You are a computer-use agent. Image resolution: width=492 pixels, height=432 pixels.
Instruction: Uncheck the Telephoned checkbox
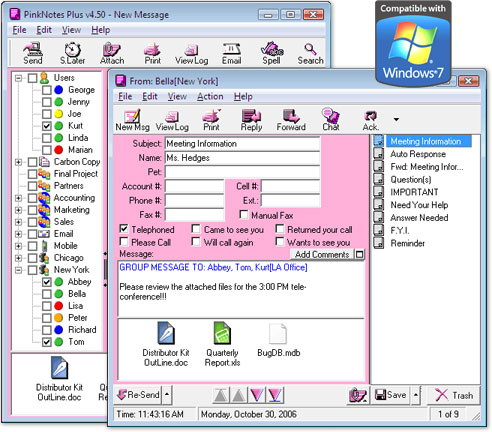pyautogui.click(x=124, y=229)
